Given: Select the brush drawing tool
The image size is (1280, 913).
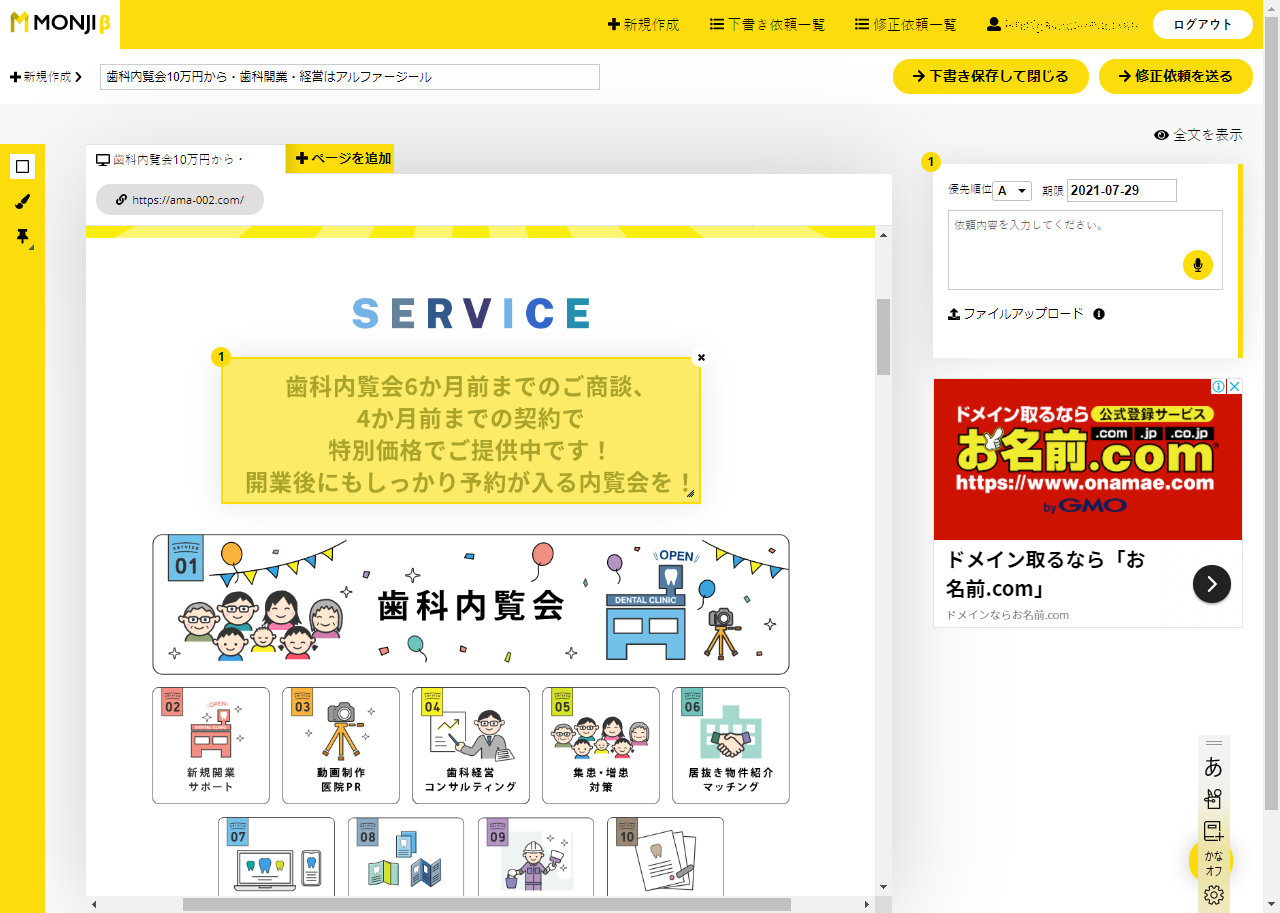Looking at the screenshot, I should tap(22, 202).
